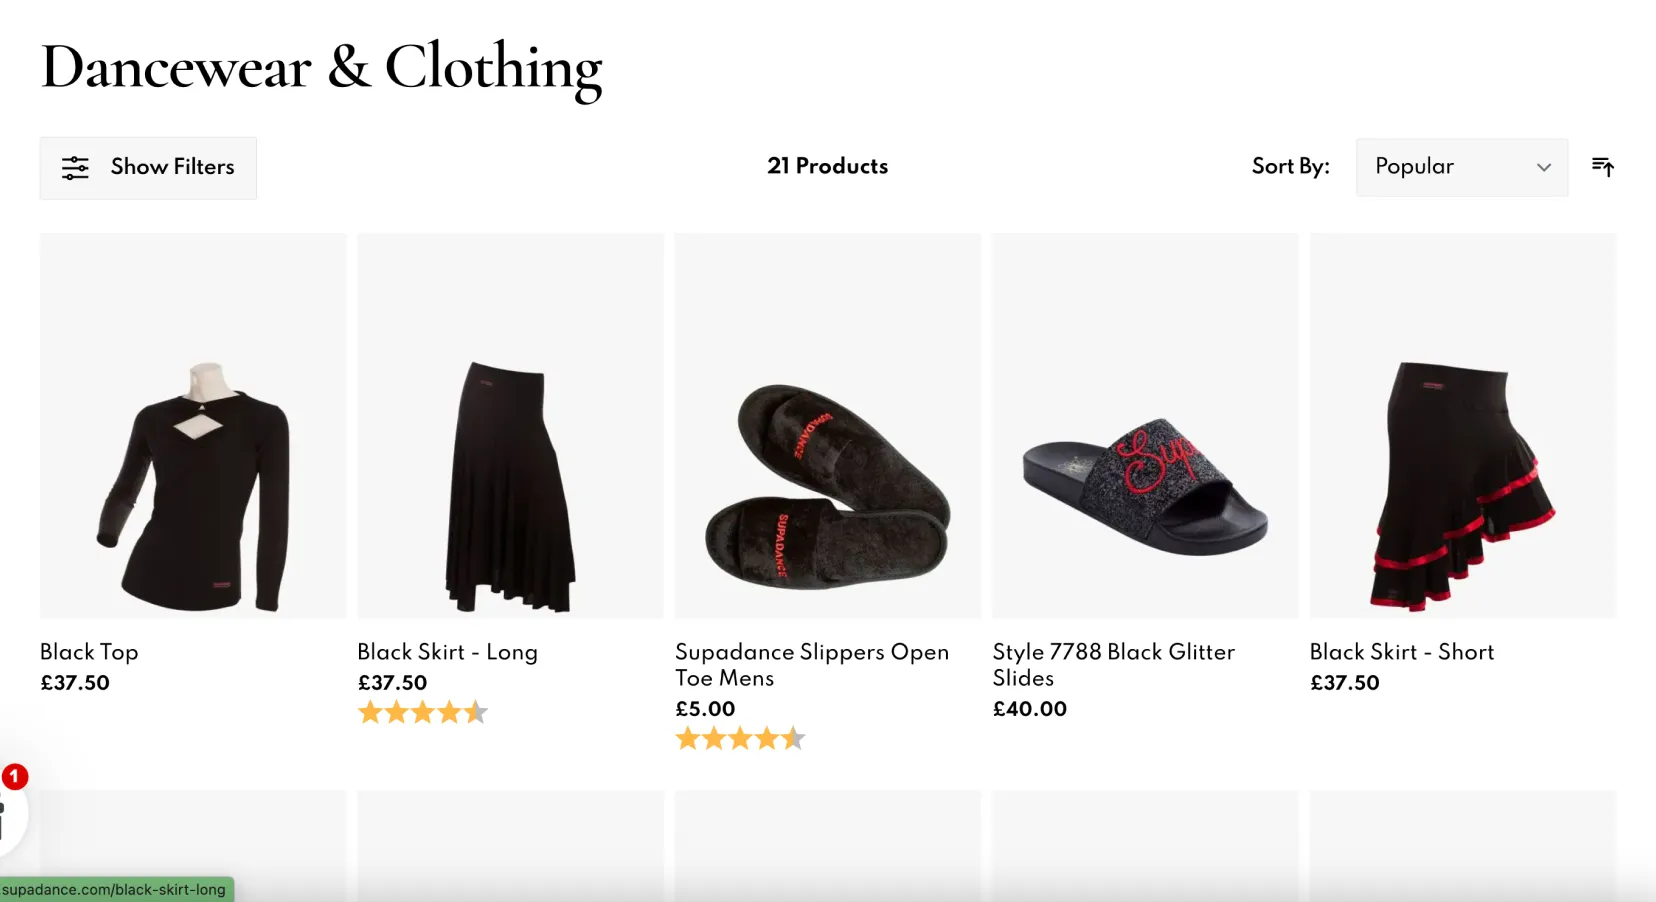Open Style 7788 Black Glitter Slides link
Viewport: 1656px width, 902px height.
[x=1113, y=664]
